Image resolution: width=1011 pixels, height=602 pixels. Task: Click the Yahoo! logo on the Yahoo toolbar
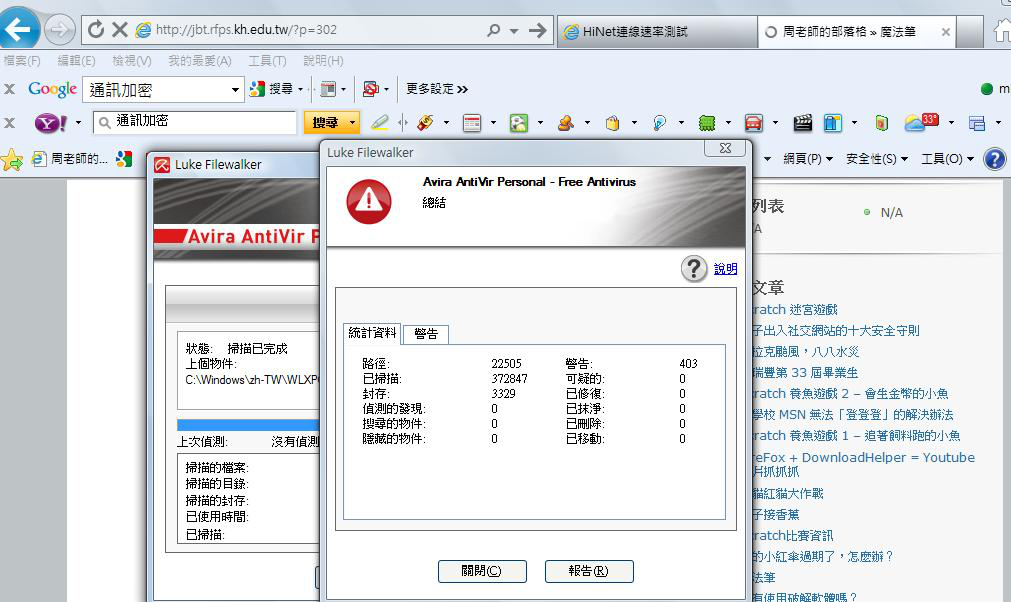pos(50,122)
